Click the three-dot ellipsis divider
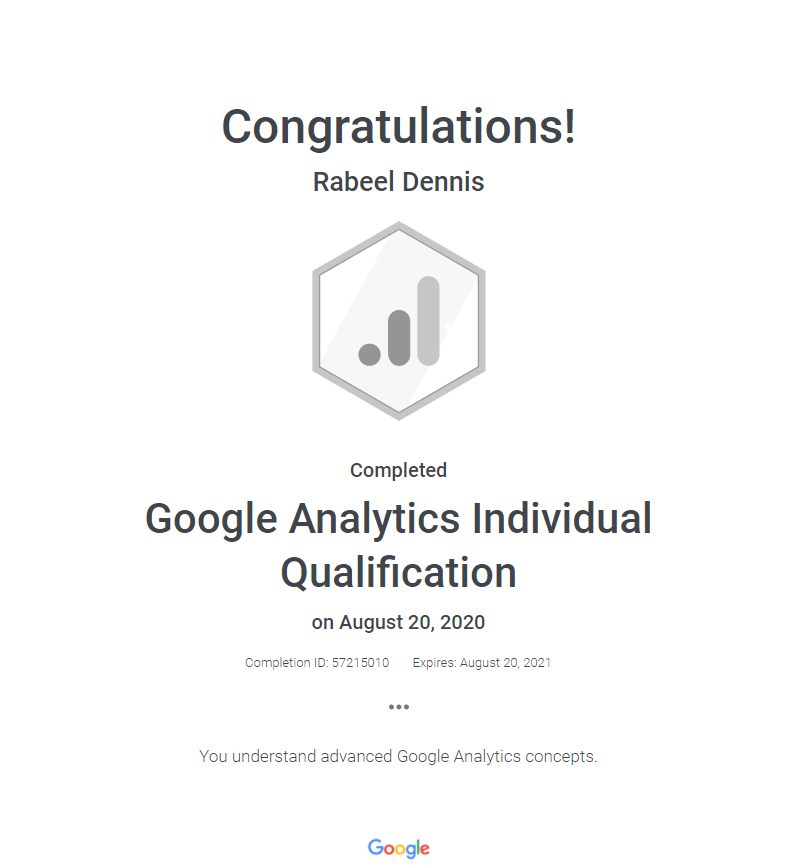This screenshot has width=796, height=868. point(399,707)
